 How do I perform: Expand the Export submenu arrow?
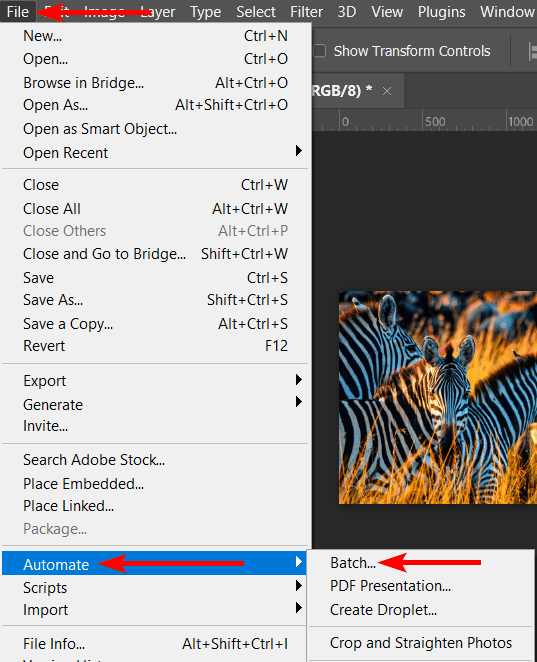(x=298, y=380)
